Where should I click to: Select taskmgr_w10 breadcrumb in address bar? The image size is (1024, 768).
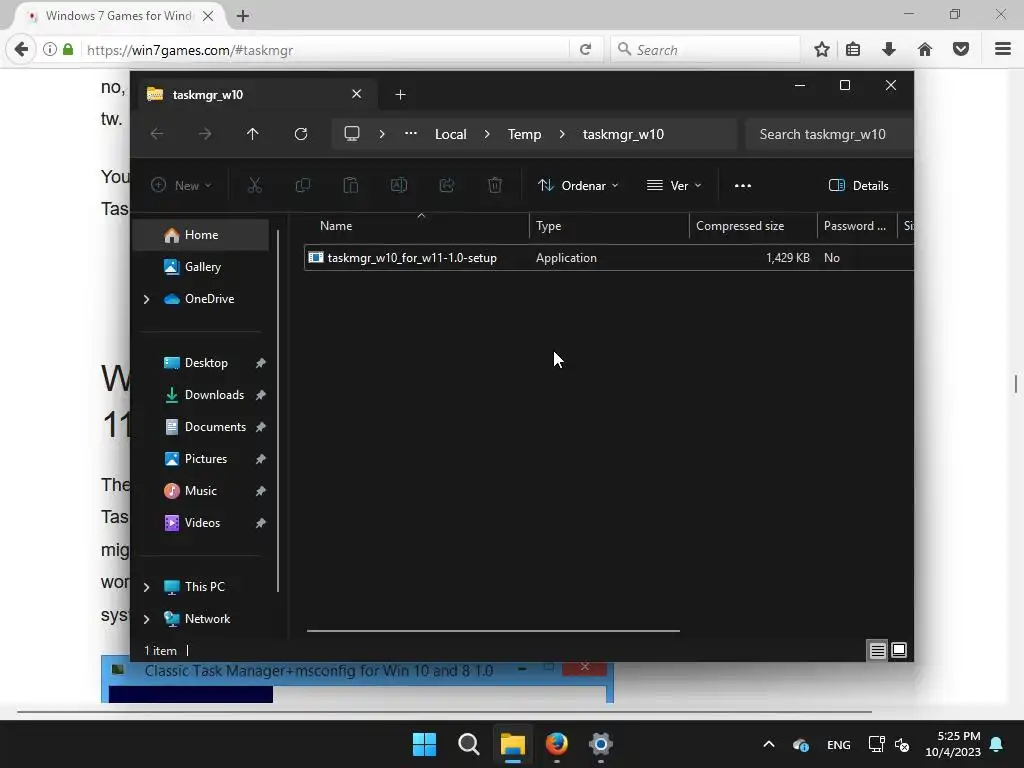point(623,134)
